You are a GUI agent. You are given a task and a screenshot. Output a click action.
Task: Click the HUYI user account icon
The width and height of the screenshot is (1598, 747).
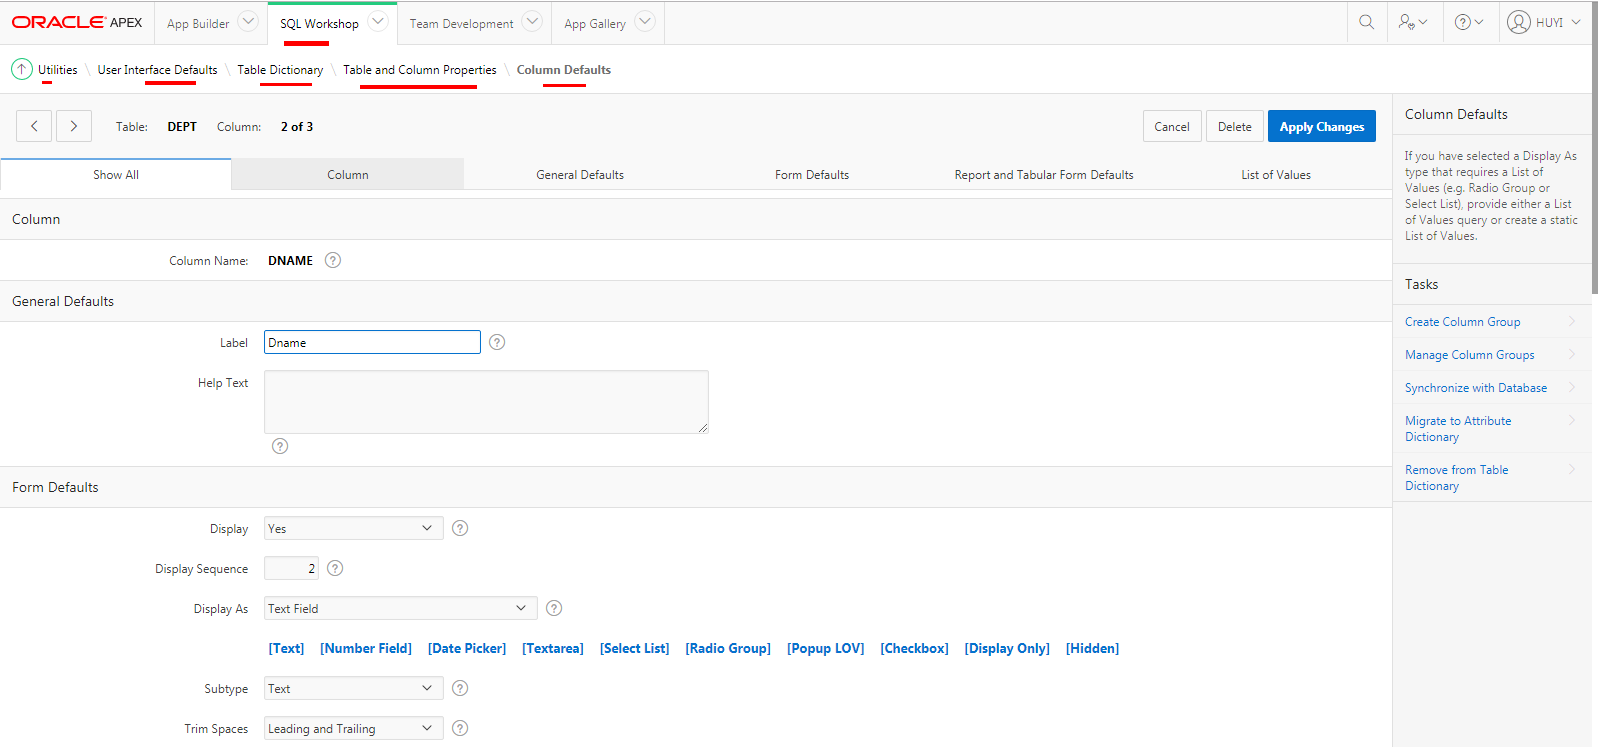1519,22
